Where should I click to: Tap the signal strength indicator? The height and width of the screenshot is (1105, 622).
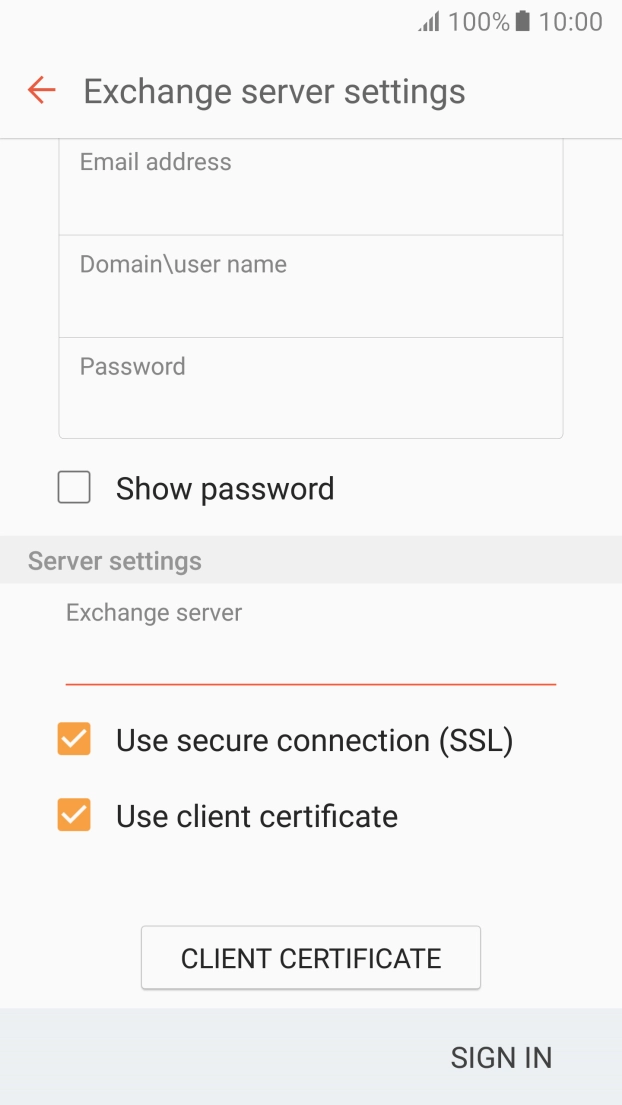427,21
